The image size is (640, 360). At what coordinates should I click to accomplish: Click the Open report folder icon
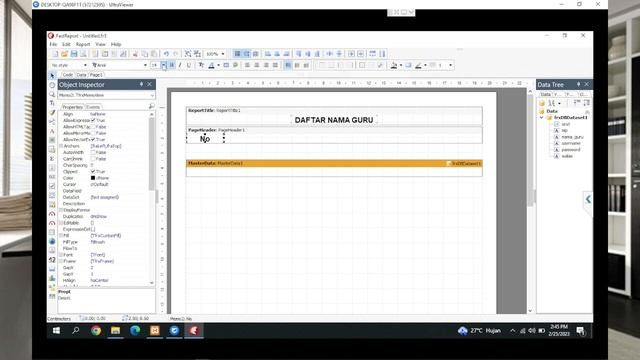(64, 54)
